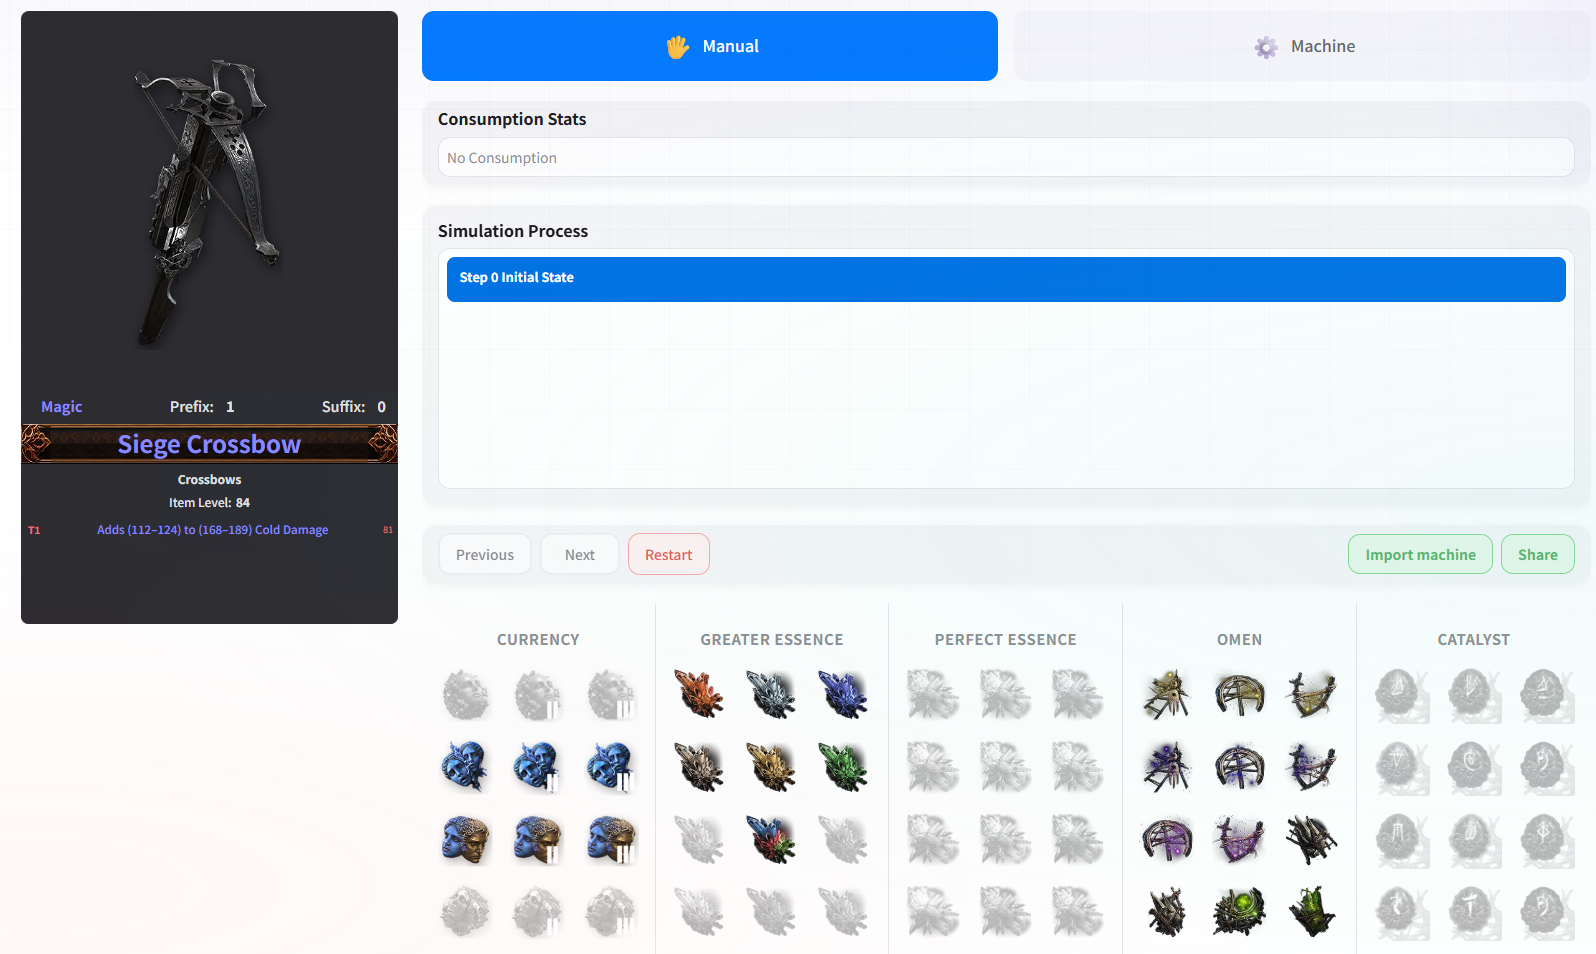Viewport: 1596px width, 954px height.
Task: Pick the multicolored Greater Essence
Action: 772,839
